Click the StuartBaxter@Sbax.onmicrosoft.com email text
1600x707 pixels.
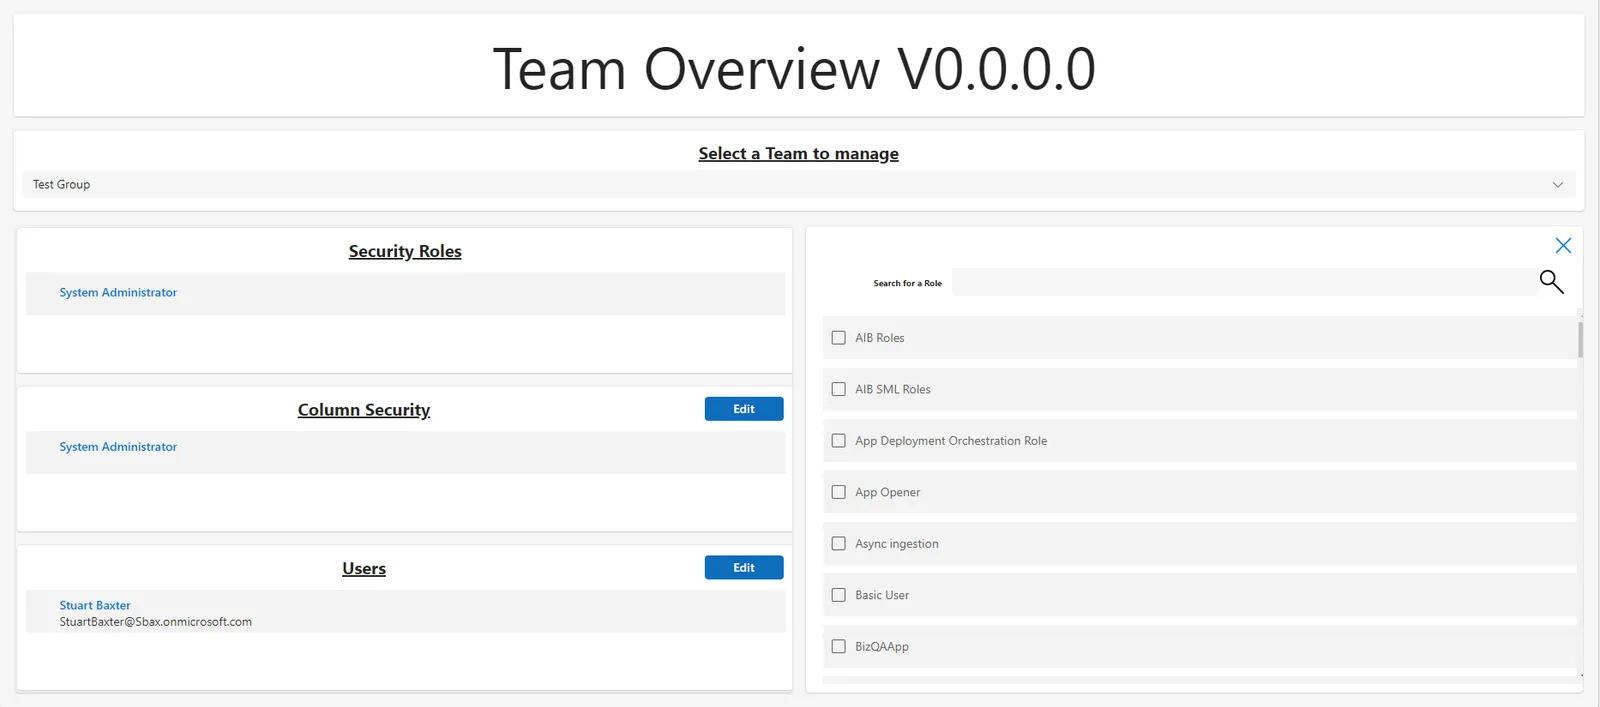(156, 622)
